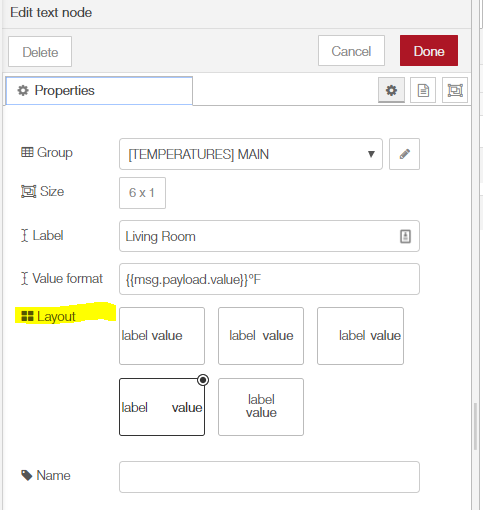Click the Name tag icon

click(27, 475)
